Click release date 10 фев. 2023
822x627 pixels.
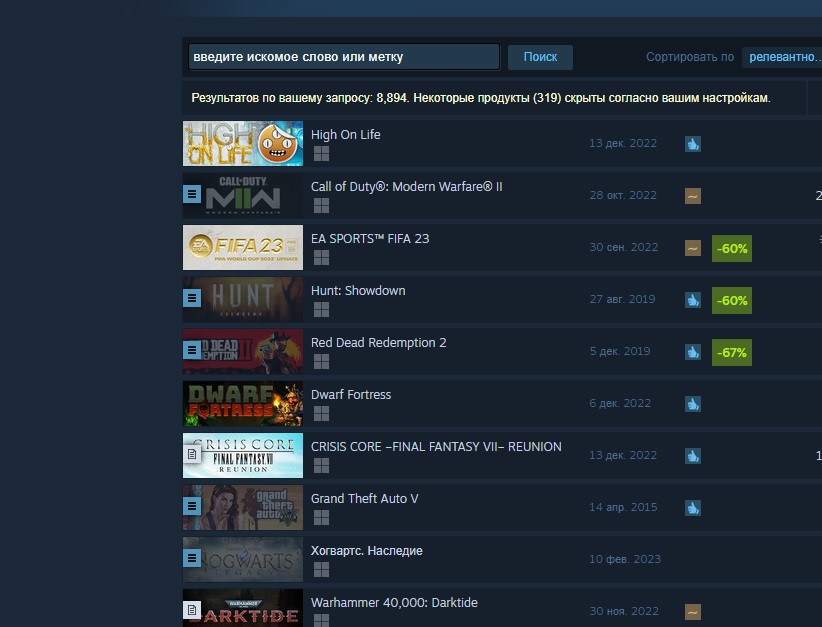click(625, 559)
